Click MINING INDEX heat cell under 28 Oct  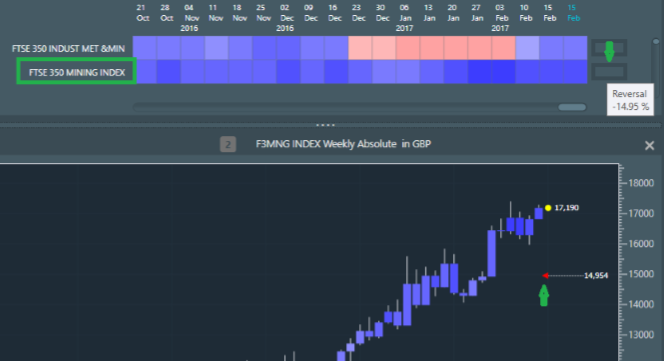169,72
